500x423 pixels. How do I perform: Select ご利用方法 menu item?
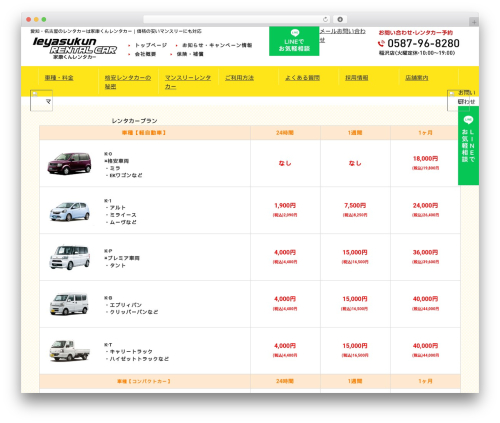239,78
